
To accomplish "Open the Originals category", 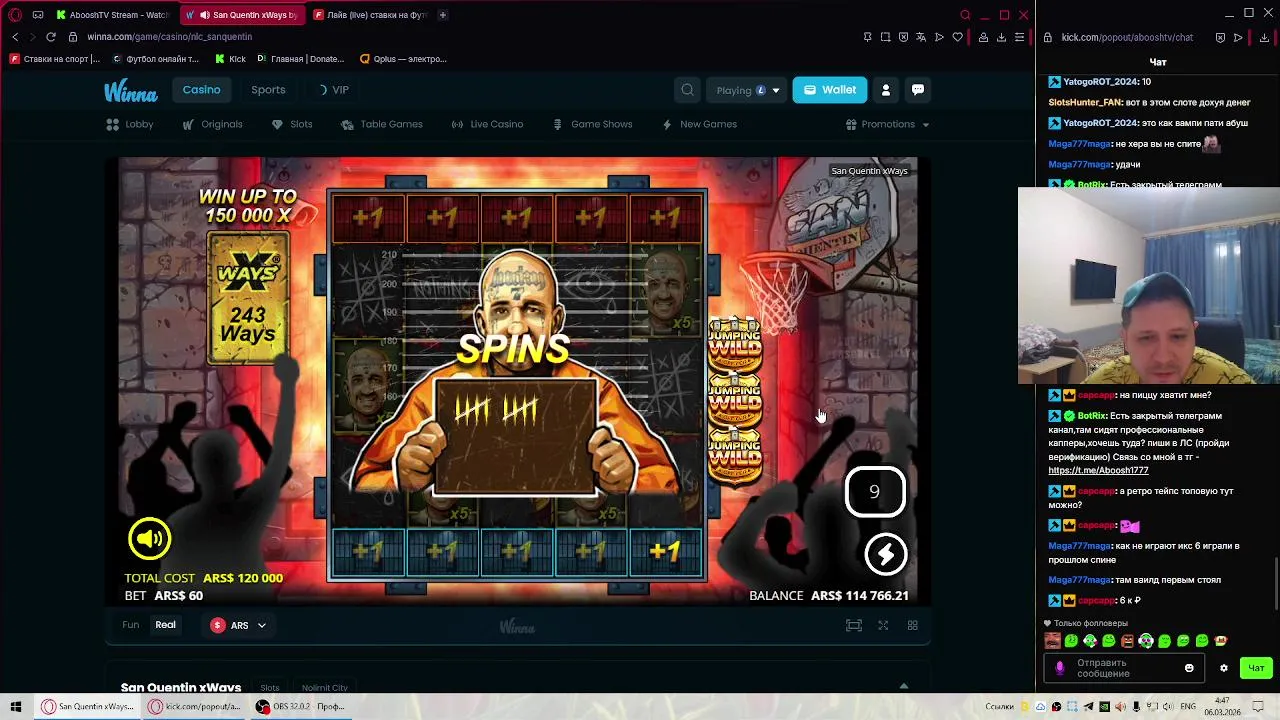I will 212,124.
